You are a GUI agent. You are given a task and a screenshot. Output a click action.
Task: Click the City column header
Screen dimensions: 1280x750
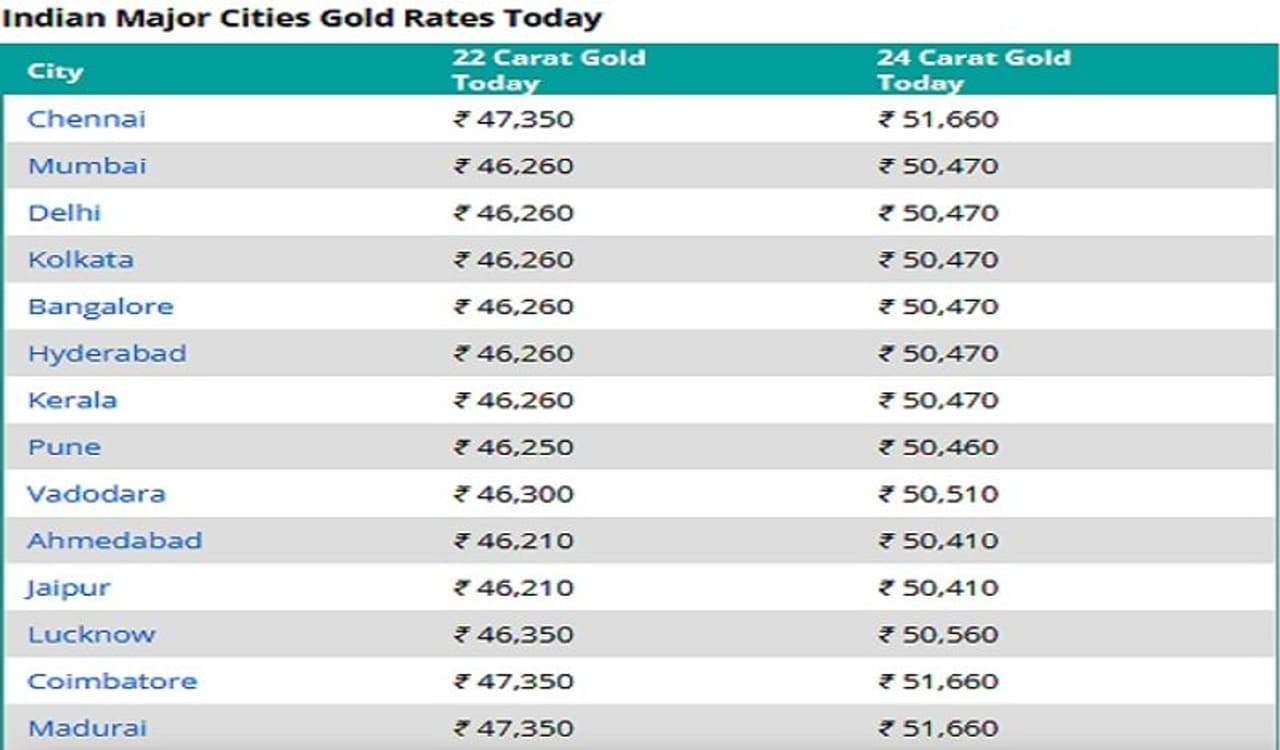point(55,71)
